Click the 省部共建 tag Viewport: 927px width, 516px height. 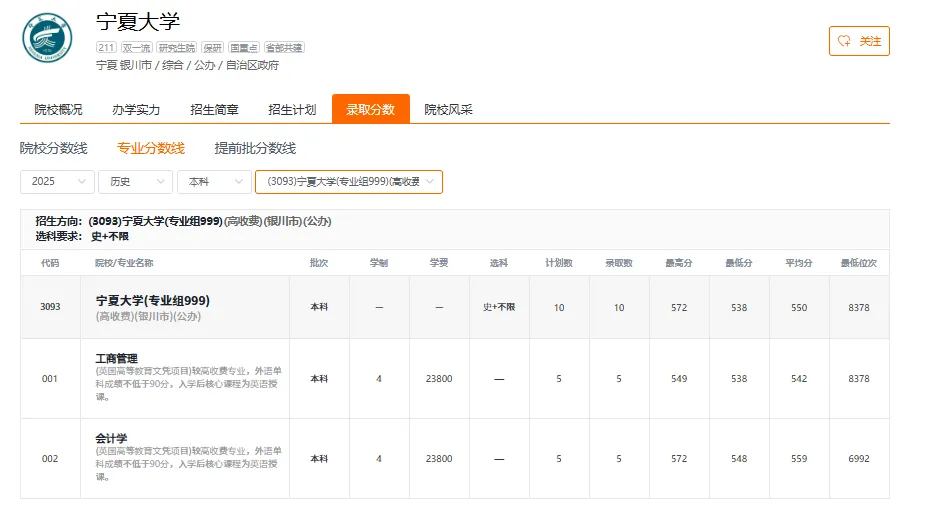tap(284, 47)
